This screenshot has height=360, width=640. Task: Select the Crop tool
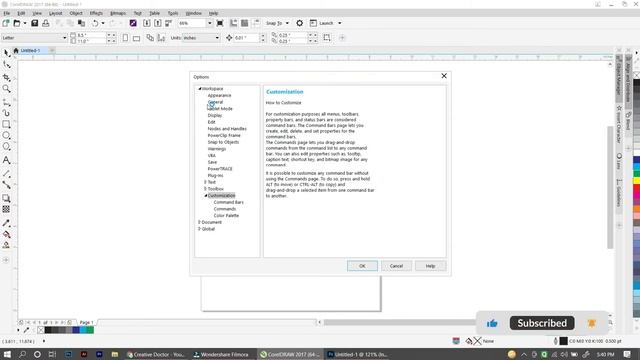tap(7, 77)
